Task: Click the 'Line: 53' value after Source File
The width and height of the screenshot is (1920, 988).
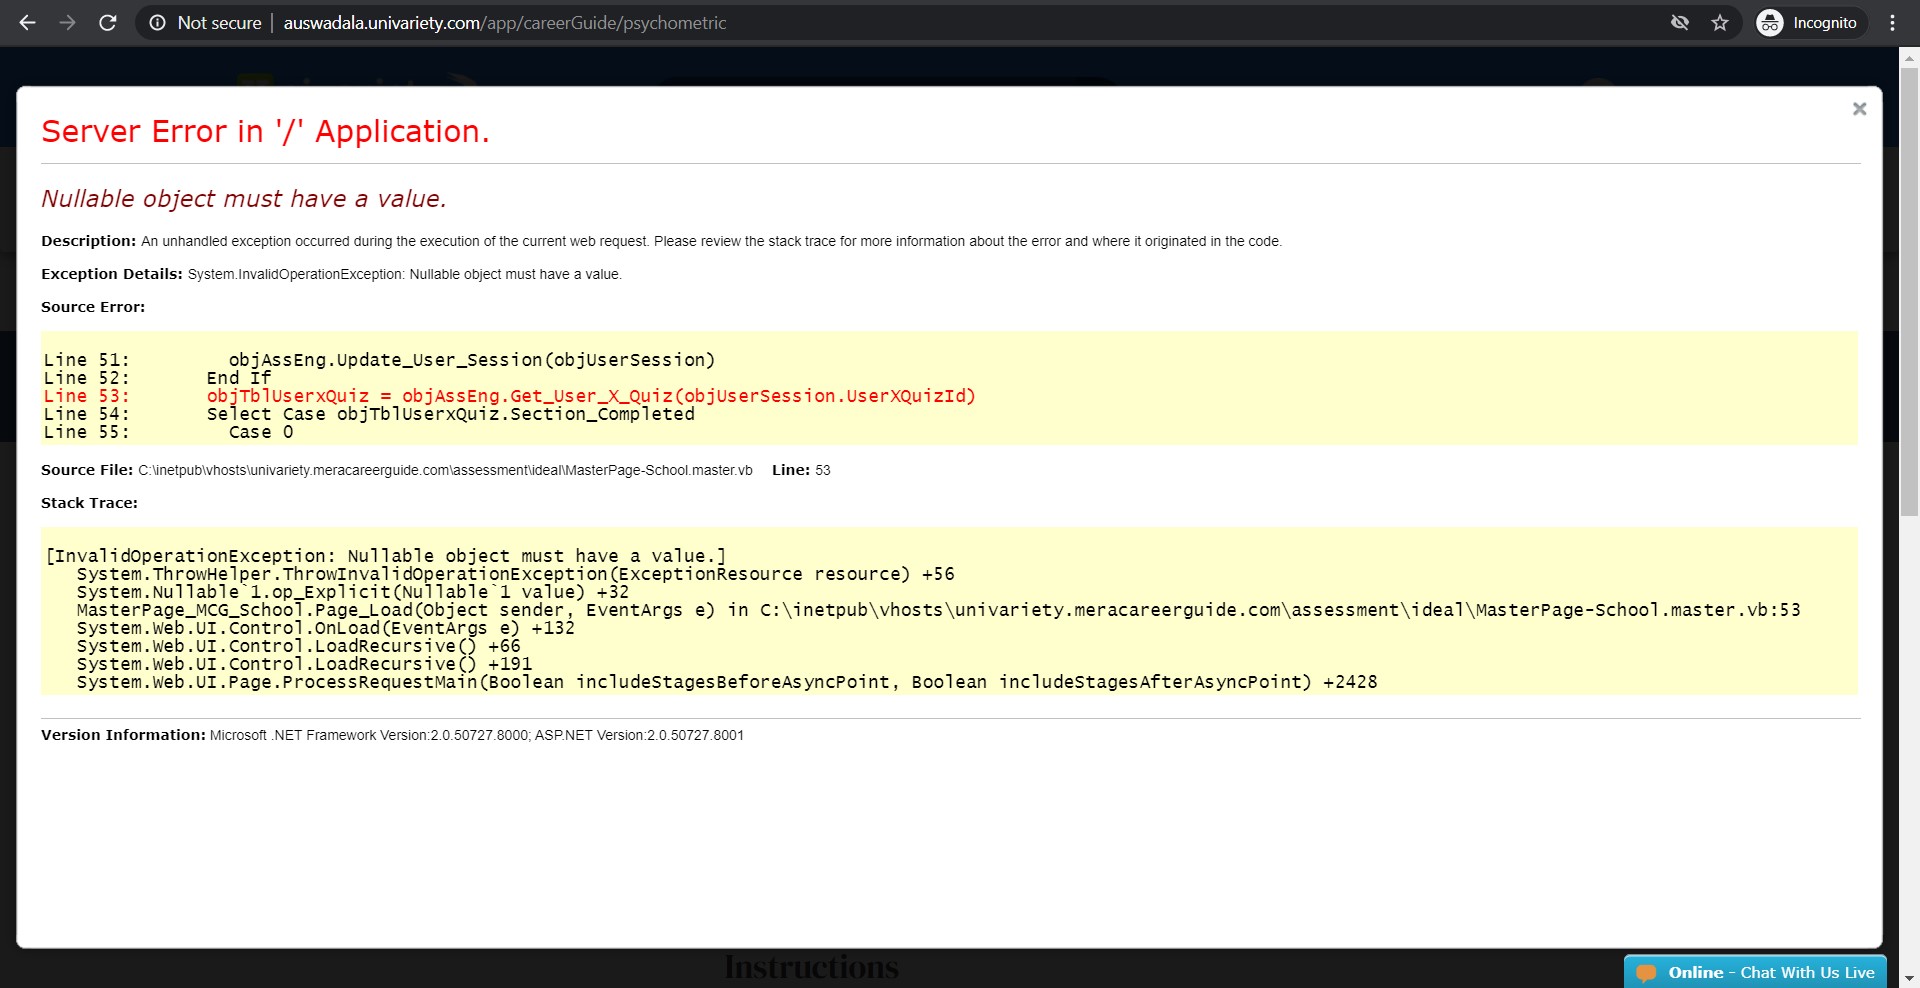Action: [801, 470]
